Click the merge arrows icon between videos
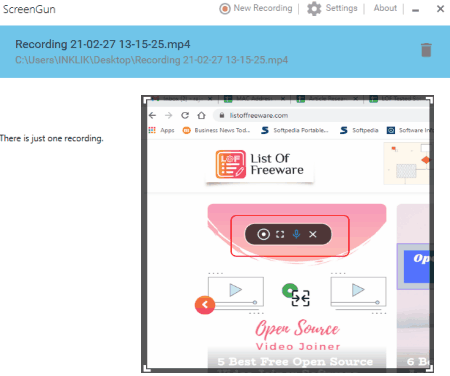The height and width of the screenshot is (376, 450). [300, 298]
